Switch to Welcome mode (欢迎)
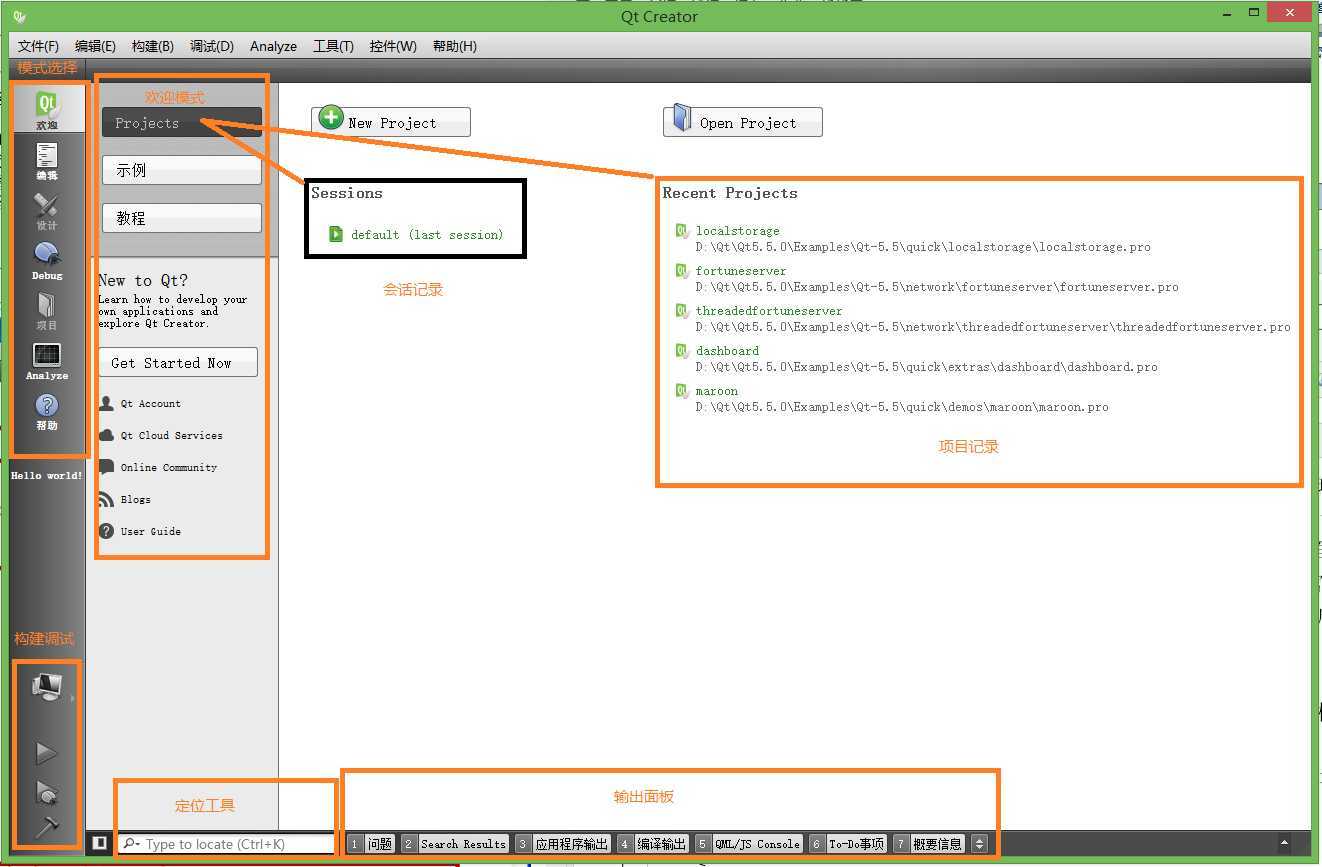The width and height of the screenshot is (1322, 867). point(47,109)
